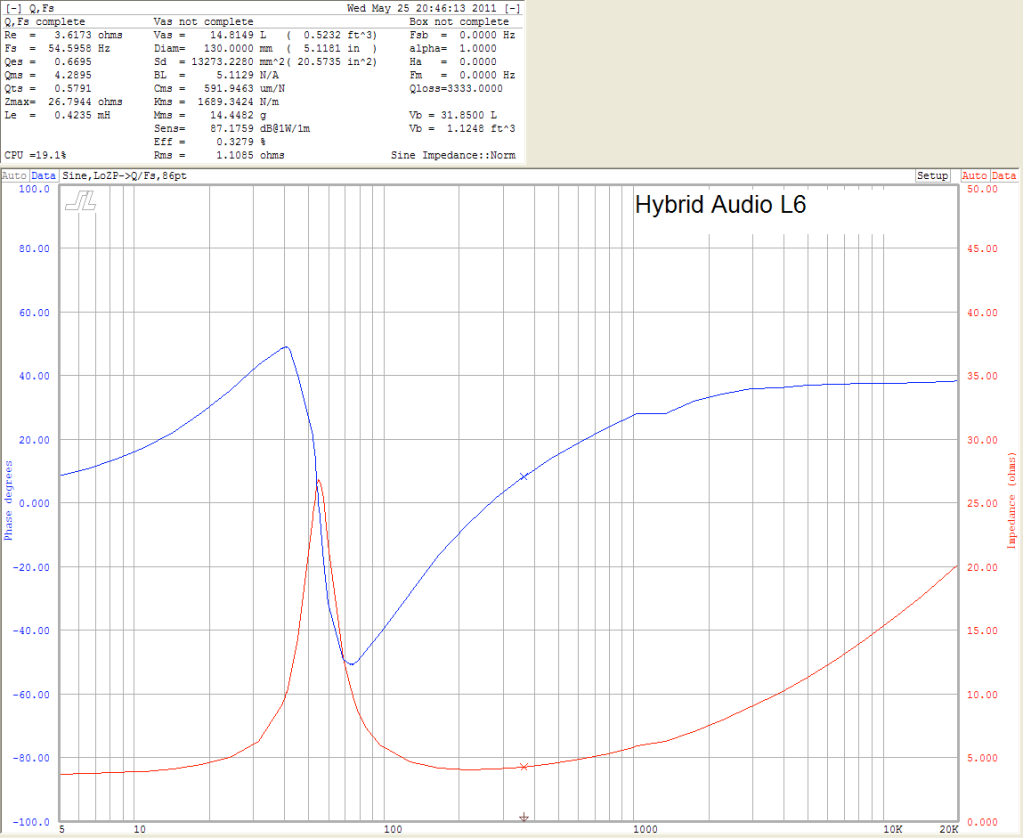
Task: Select the Vb = 31.8500 L value
Action: click(x=453, y=116)
